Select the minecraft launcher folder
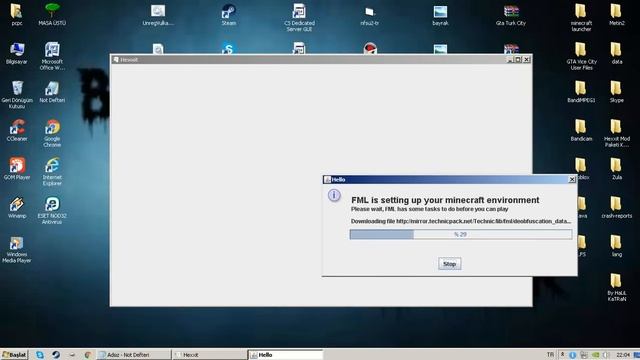 pos(581,18)
